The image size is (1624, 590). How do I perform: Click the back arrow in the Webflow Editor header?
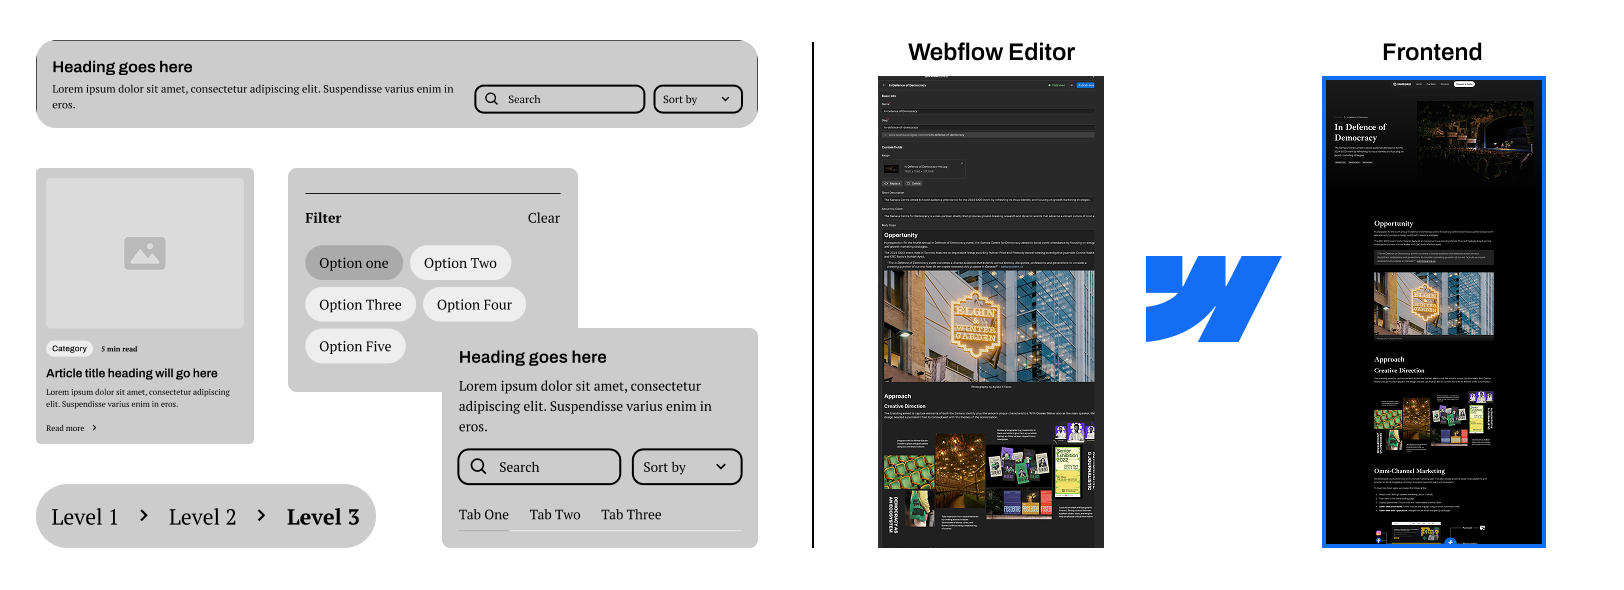(x=884, y=85)
